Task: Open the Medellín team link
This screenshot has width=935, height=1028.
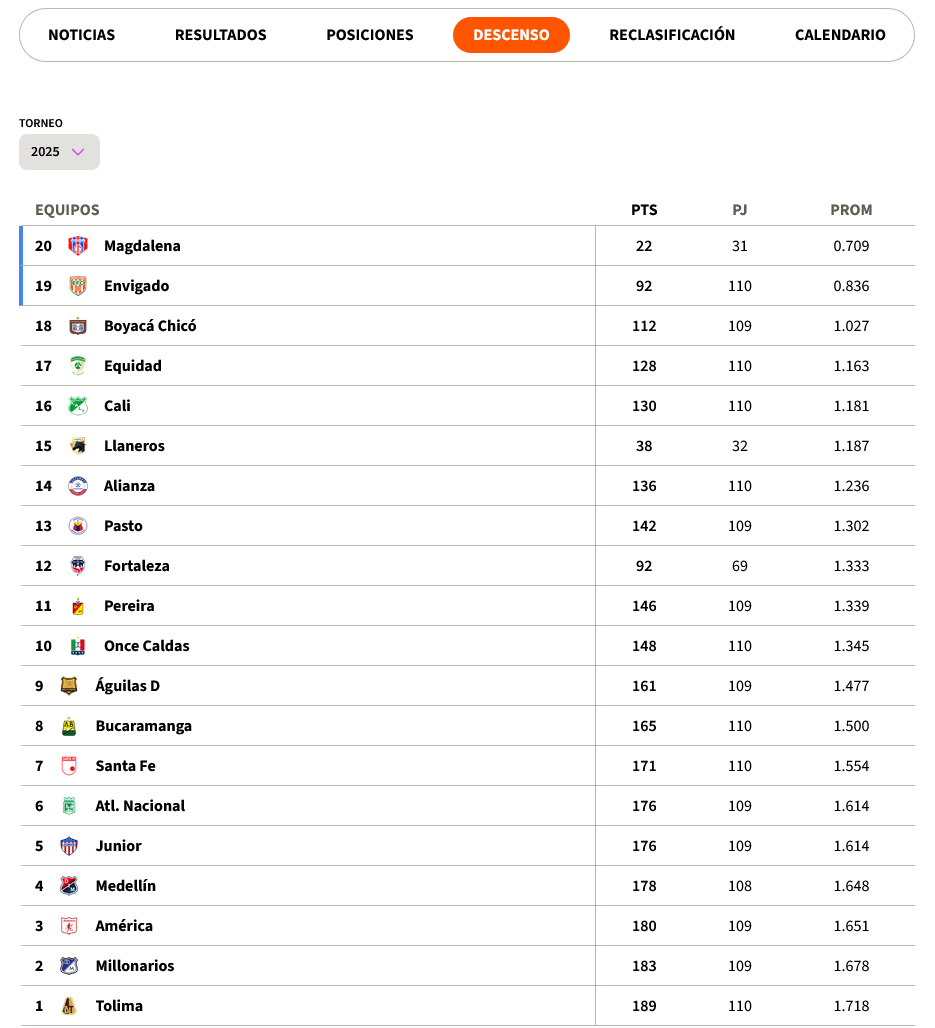Action: [126, 886]
